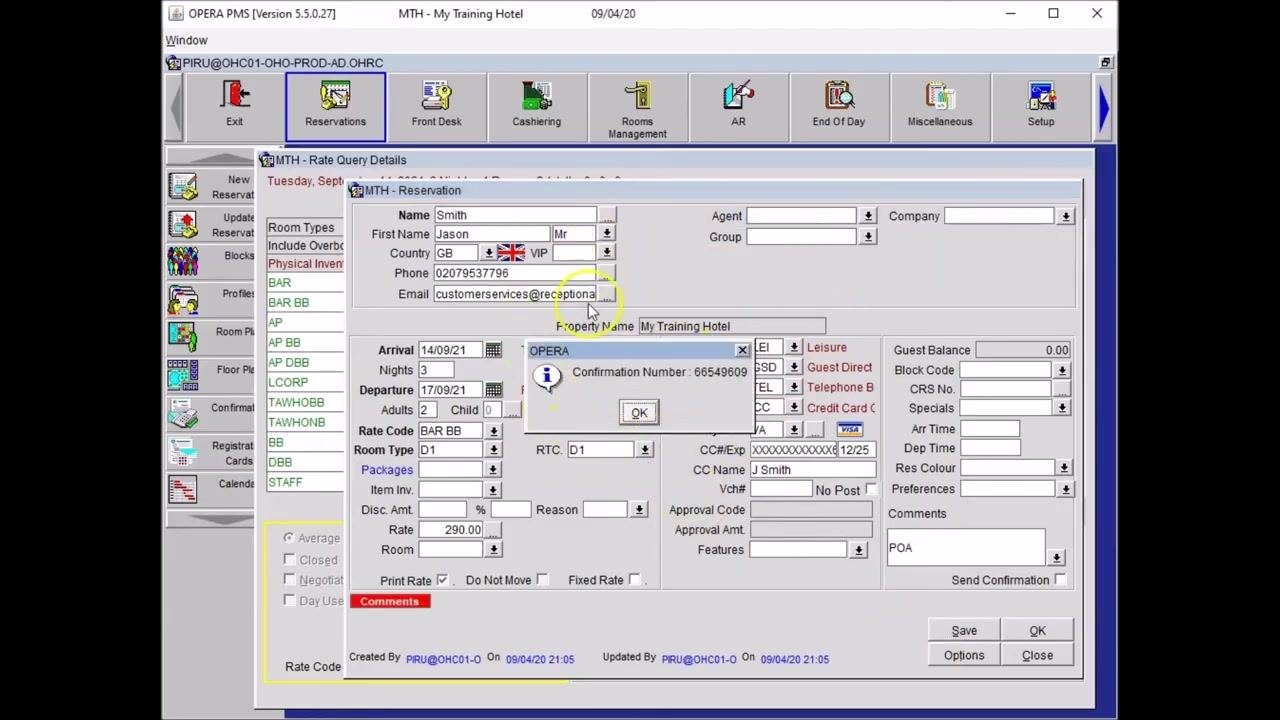Click the GB flag icon
This screenshot has height=720, width=1280.
(x=511, y=253)
